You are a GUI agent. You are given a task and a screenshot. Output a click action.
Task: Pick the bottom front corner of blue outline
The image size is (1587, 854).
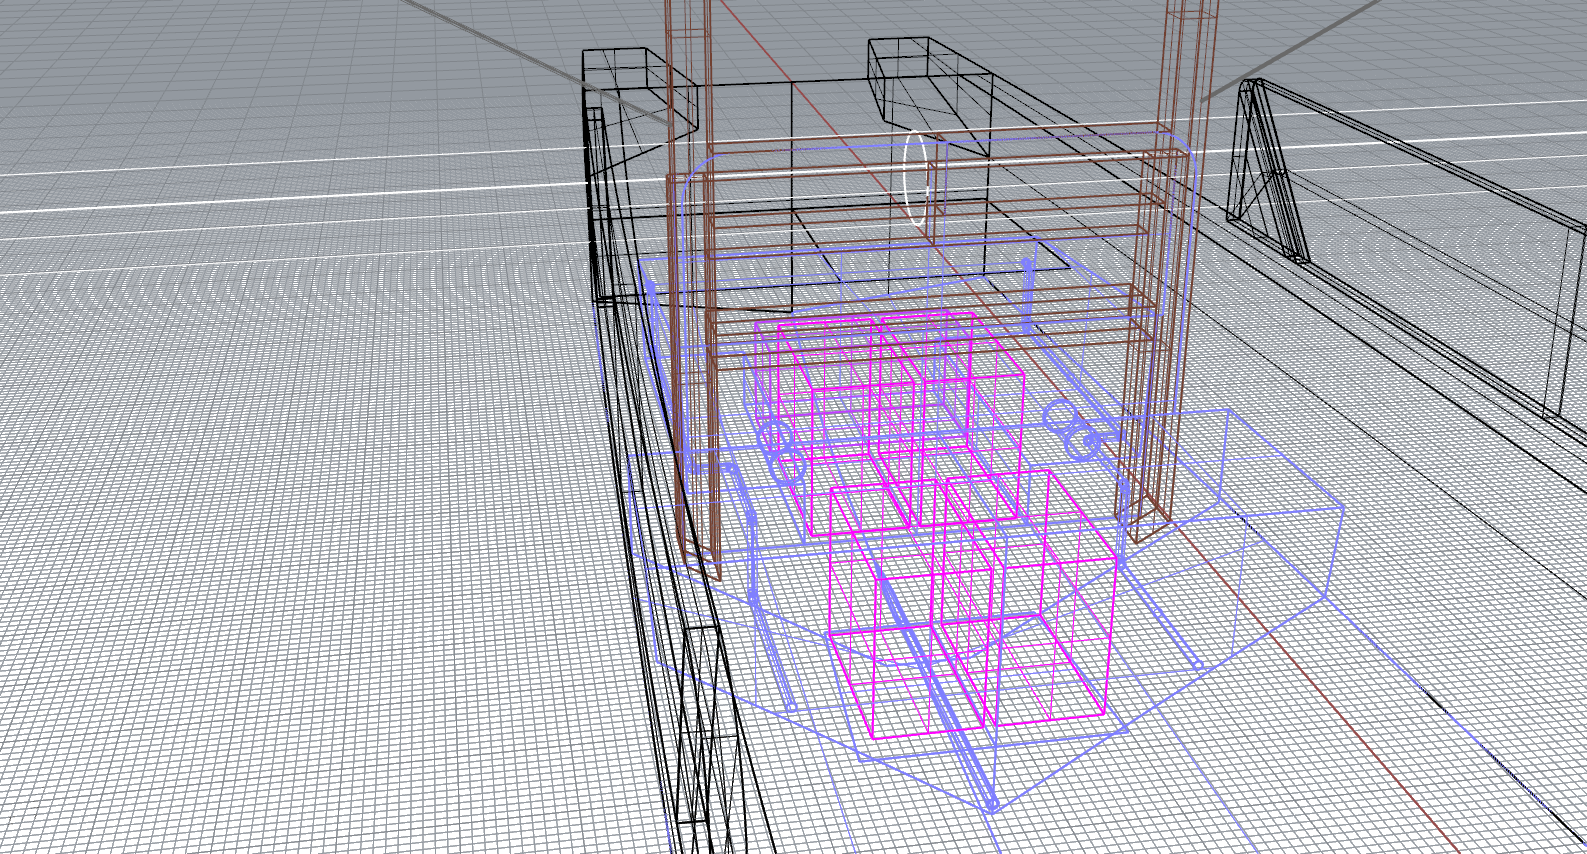(992, 810)
